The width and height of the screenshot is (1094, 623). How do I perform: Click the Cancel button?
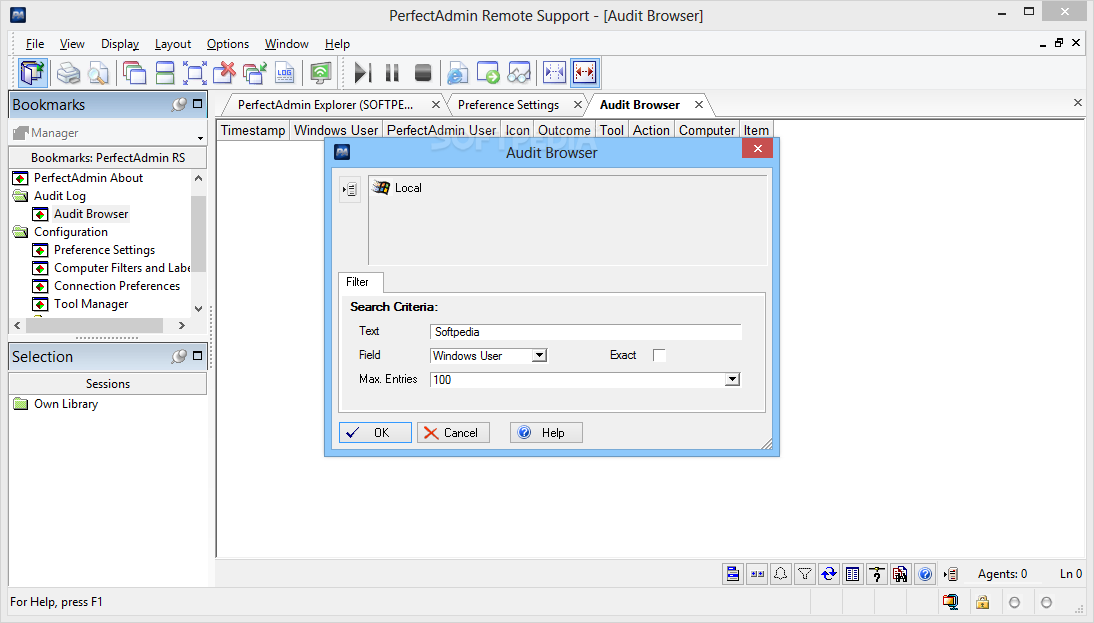point(454,433)
